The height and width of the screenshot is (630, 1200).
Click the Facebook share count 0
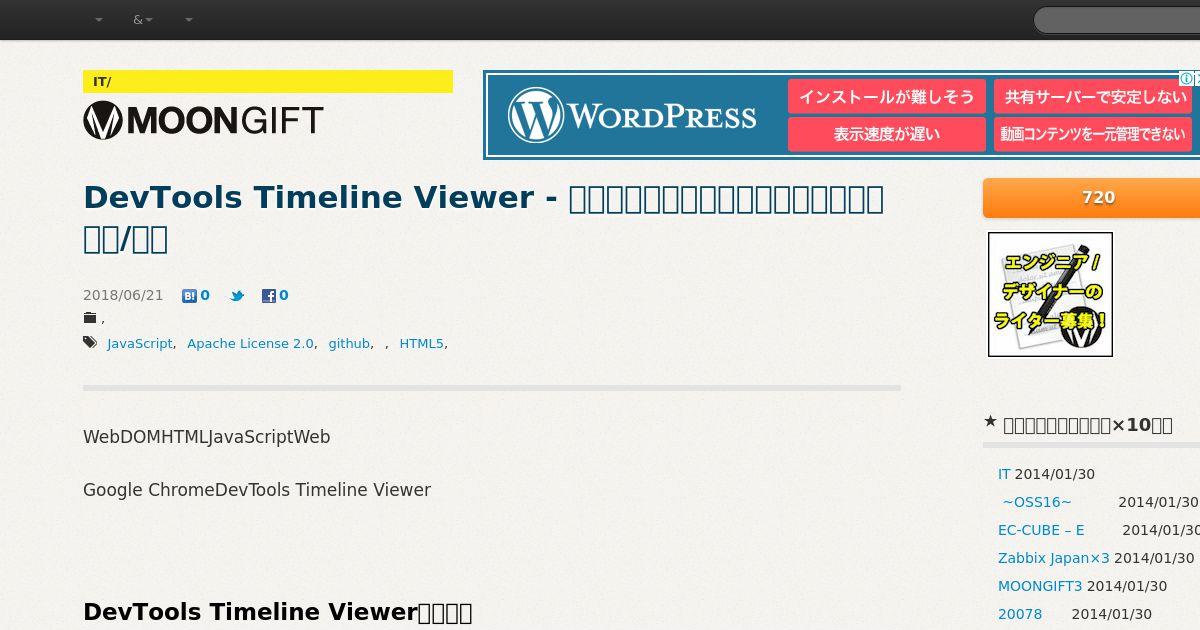[x=284, y=296]
